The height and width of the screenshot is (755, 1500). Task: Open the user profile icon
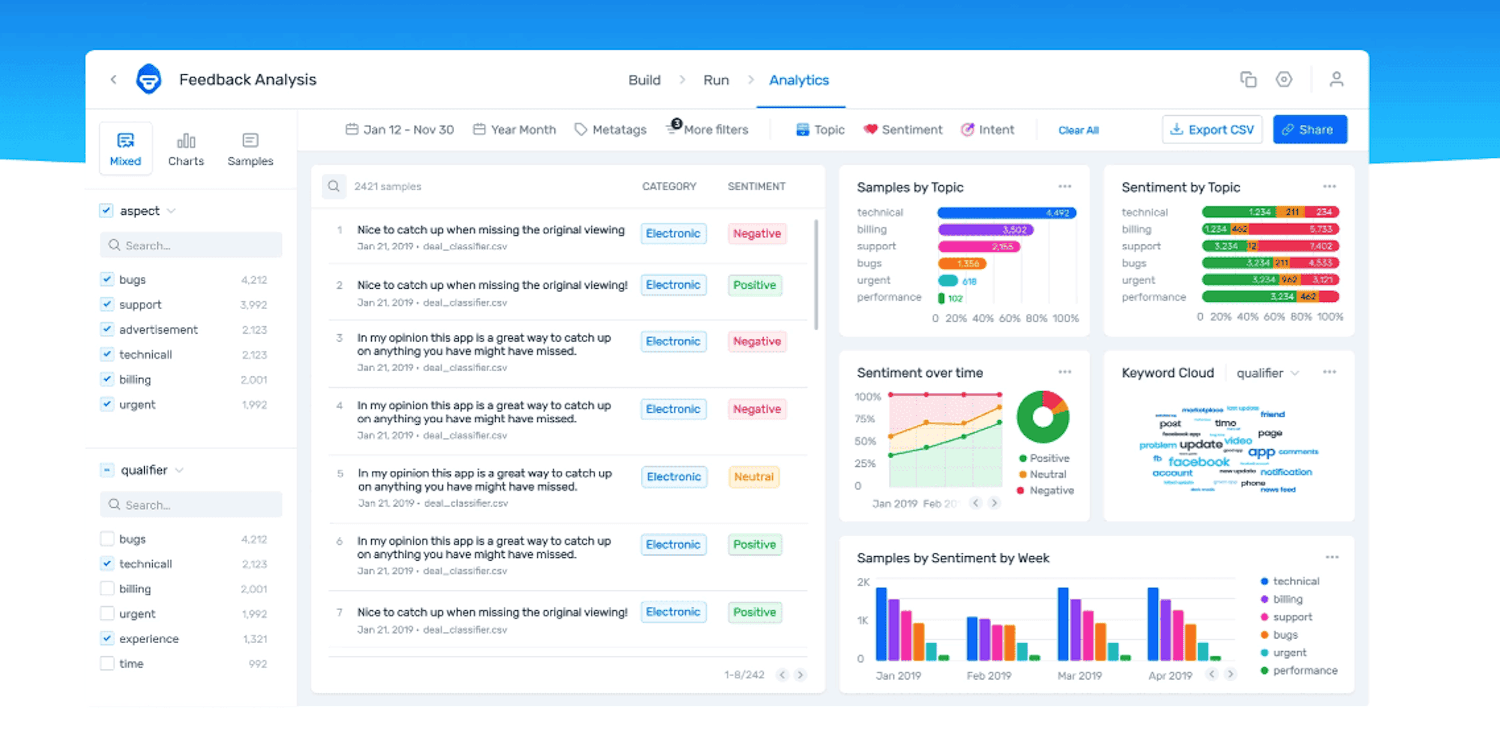coord(1336,79)
